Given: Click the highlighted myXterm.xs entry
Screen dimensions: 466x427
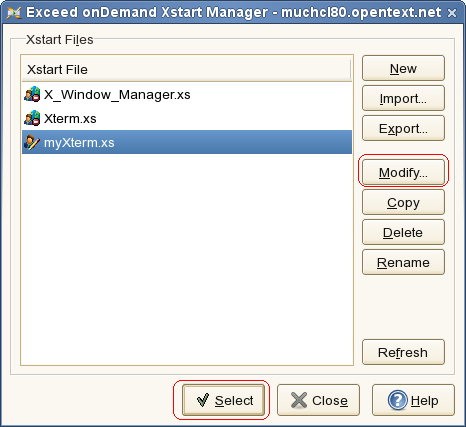Looking at the screenshot, I should coord(187,142).
